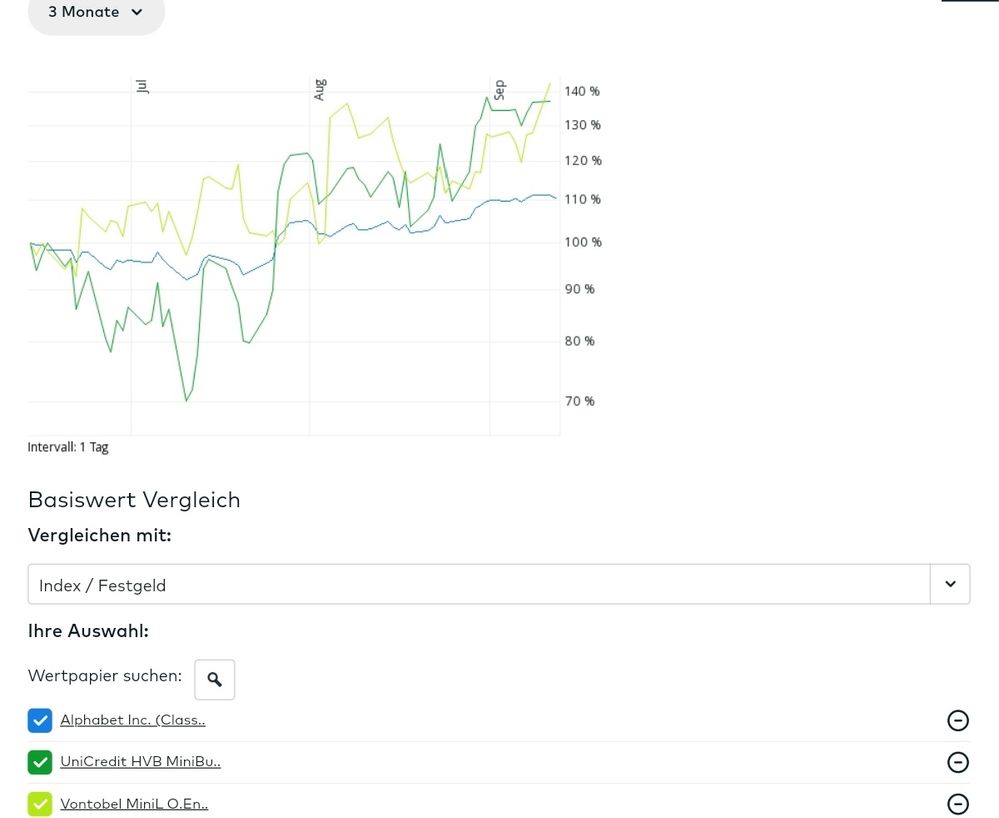The height and width of the screenshot is (818, 999).
Task: Open the UniCredit HVB MiniBu.. link
Action: coord(140,762)
